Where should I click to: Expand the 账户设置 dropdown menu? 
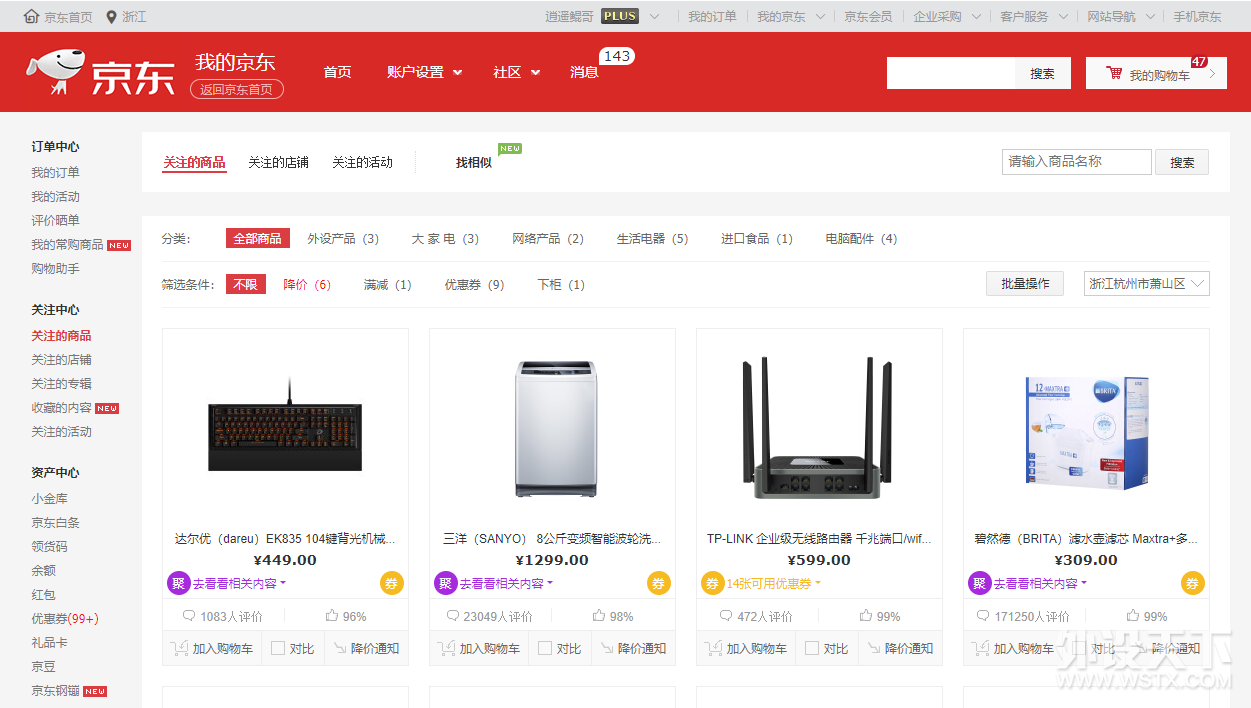coord(424,72)
